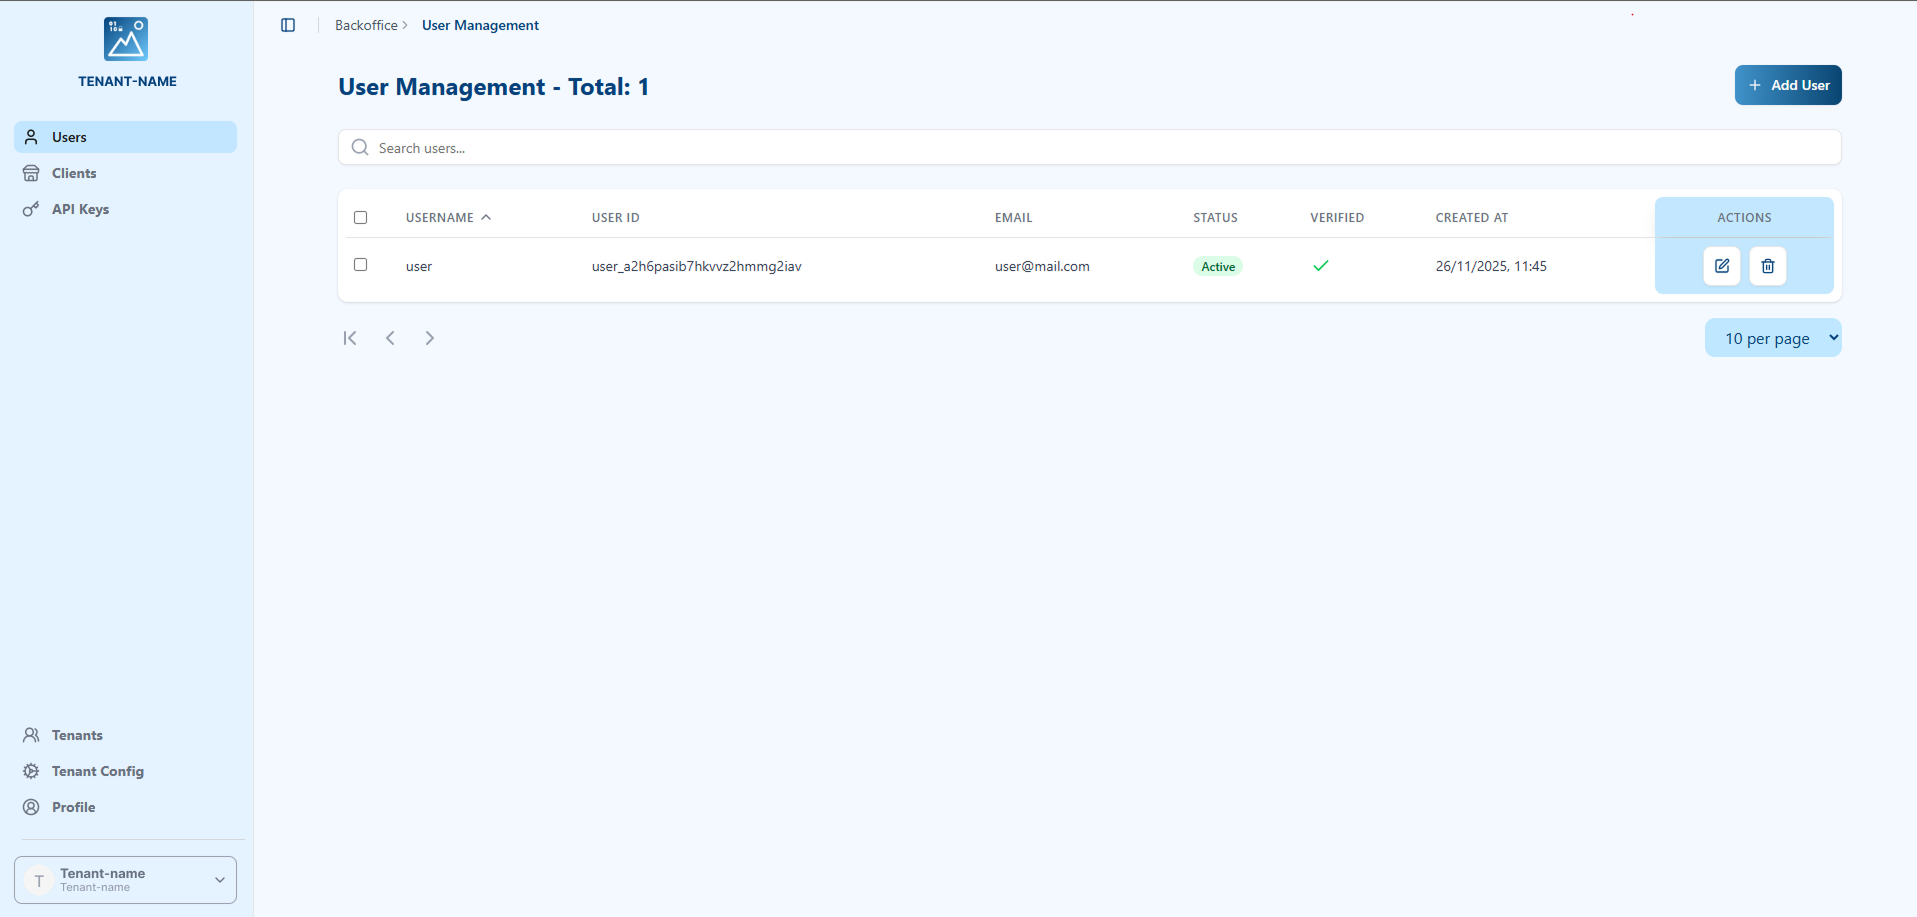Select the checkbox for the user row
This screenshot has height=917, width=1917.
pyautogui.click(x=360, y=264)
